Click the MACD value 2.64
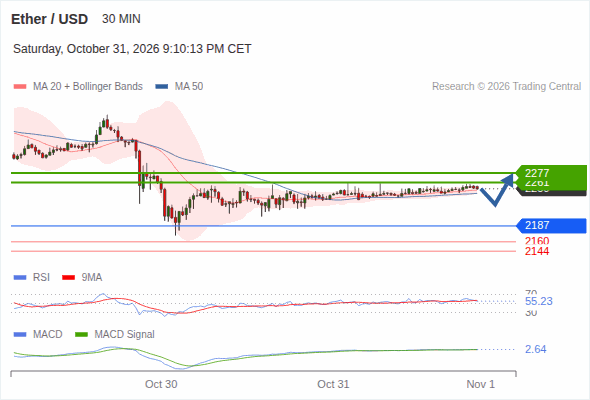The height and width of the screenshot is (400, 590). tap(535, 350)
